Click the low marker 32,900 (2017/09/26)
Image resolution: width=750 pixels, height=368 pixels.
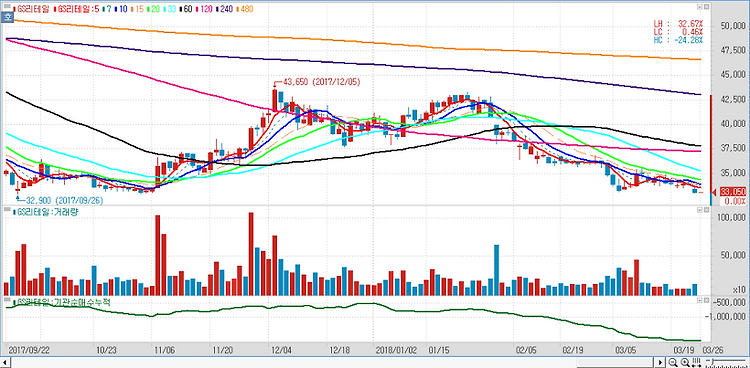[x=64, y=201]
